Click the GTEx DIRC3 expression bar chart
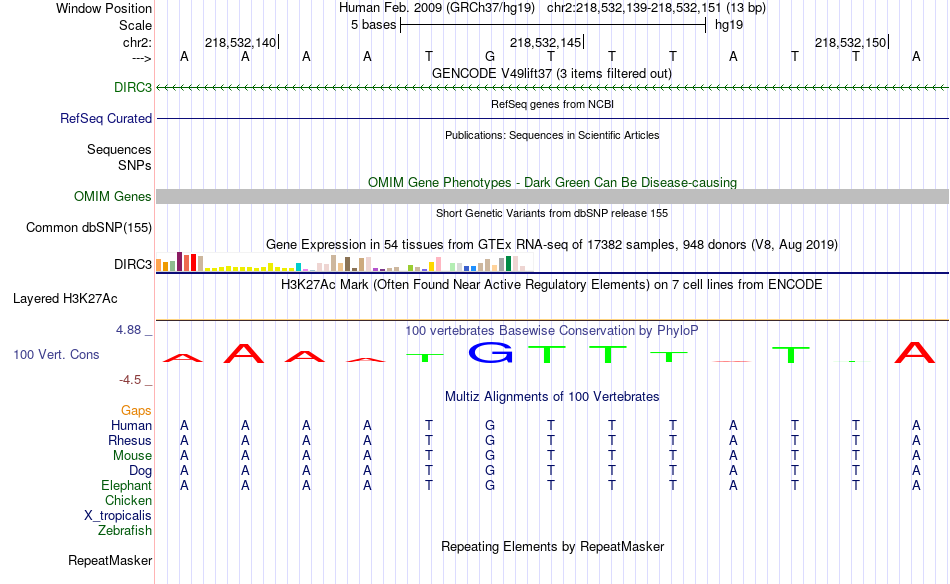The height and width of the screenshot is (584, 950). 344,263
